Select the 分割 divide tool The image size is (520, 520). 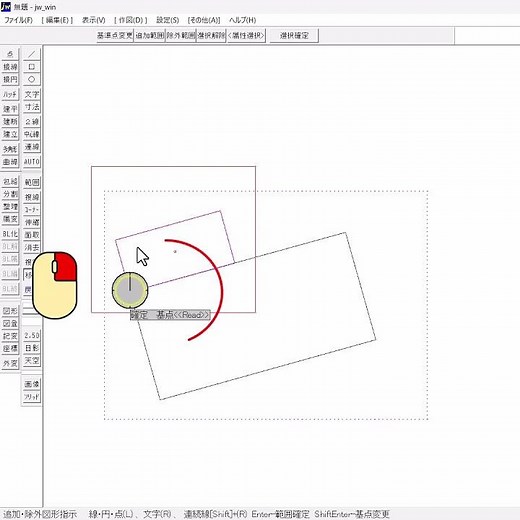point(10,194)
